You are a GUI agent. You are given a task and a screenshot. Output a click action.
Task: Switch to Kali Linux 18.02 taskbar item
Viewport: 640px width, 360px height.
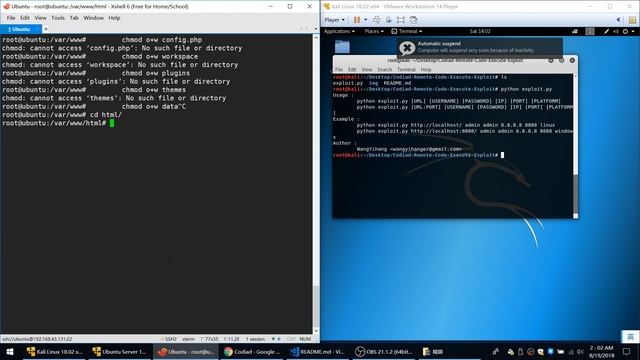[54, 351]
